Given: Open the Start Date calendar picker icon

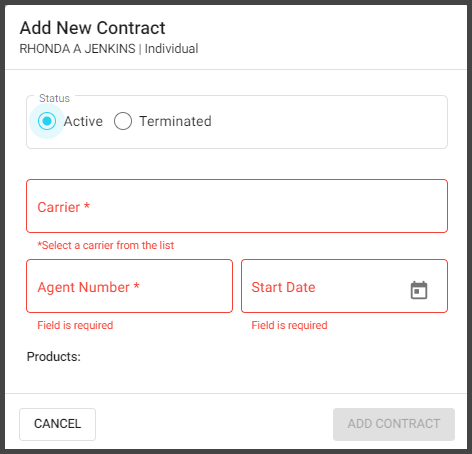Looking at the screenshot, I should [x=419, y=290].
